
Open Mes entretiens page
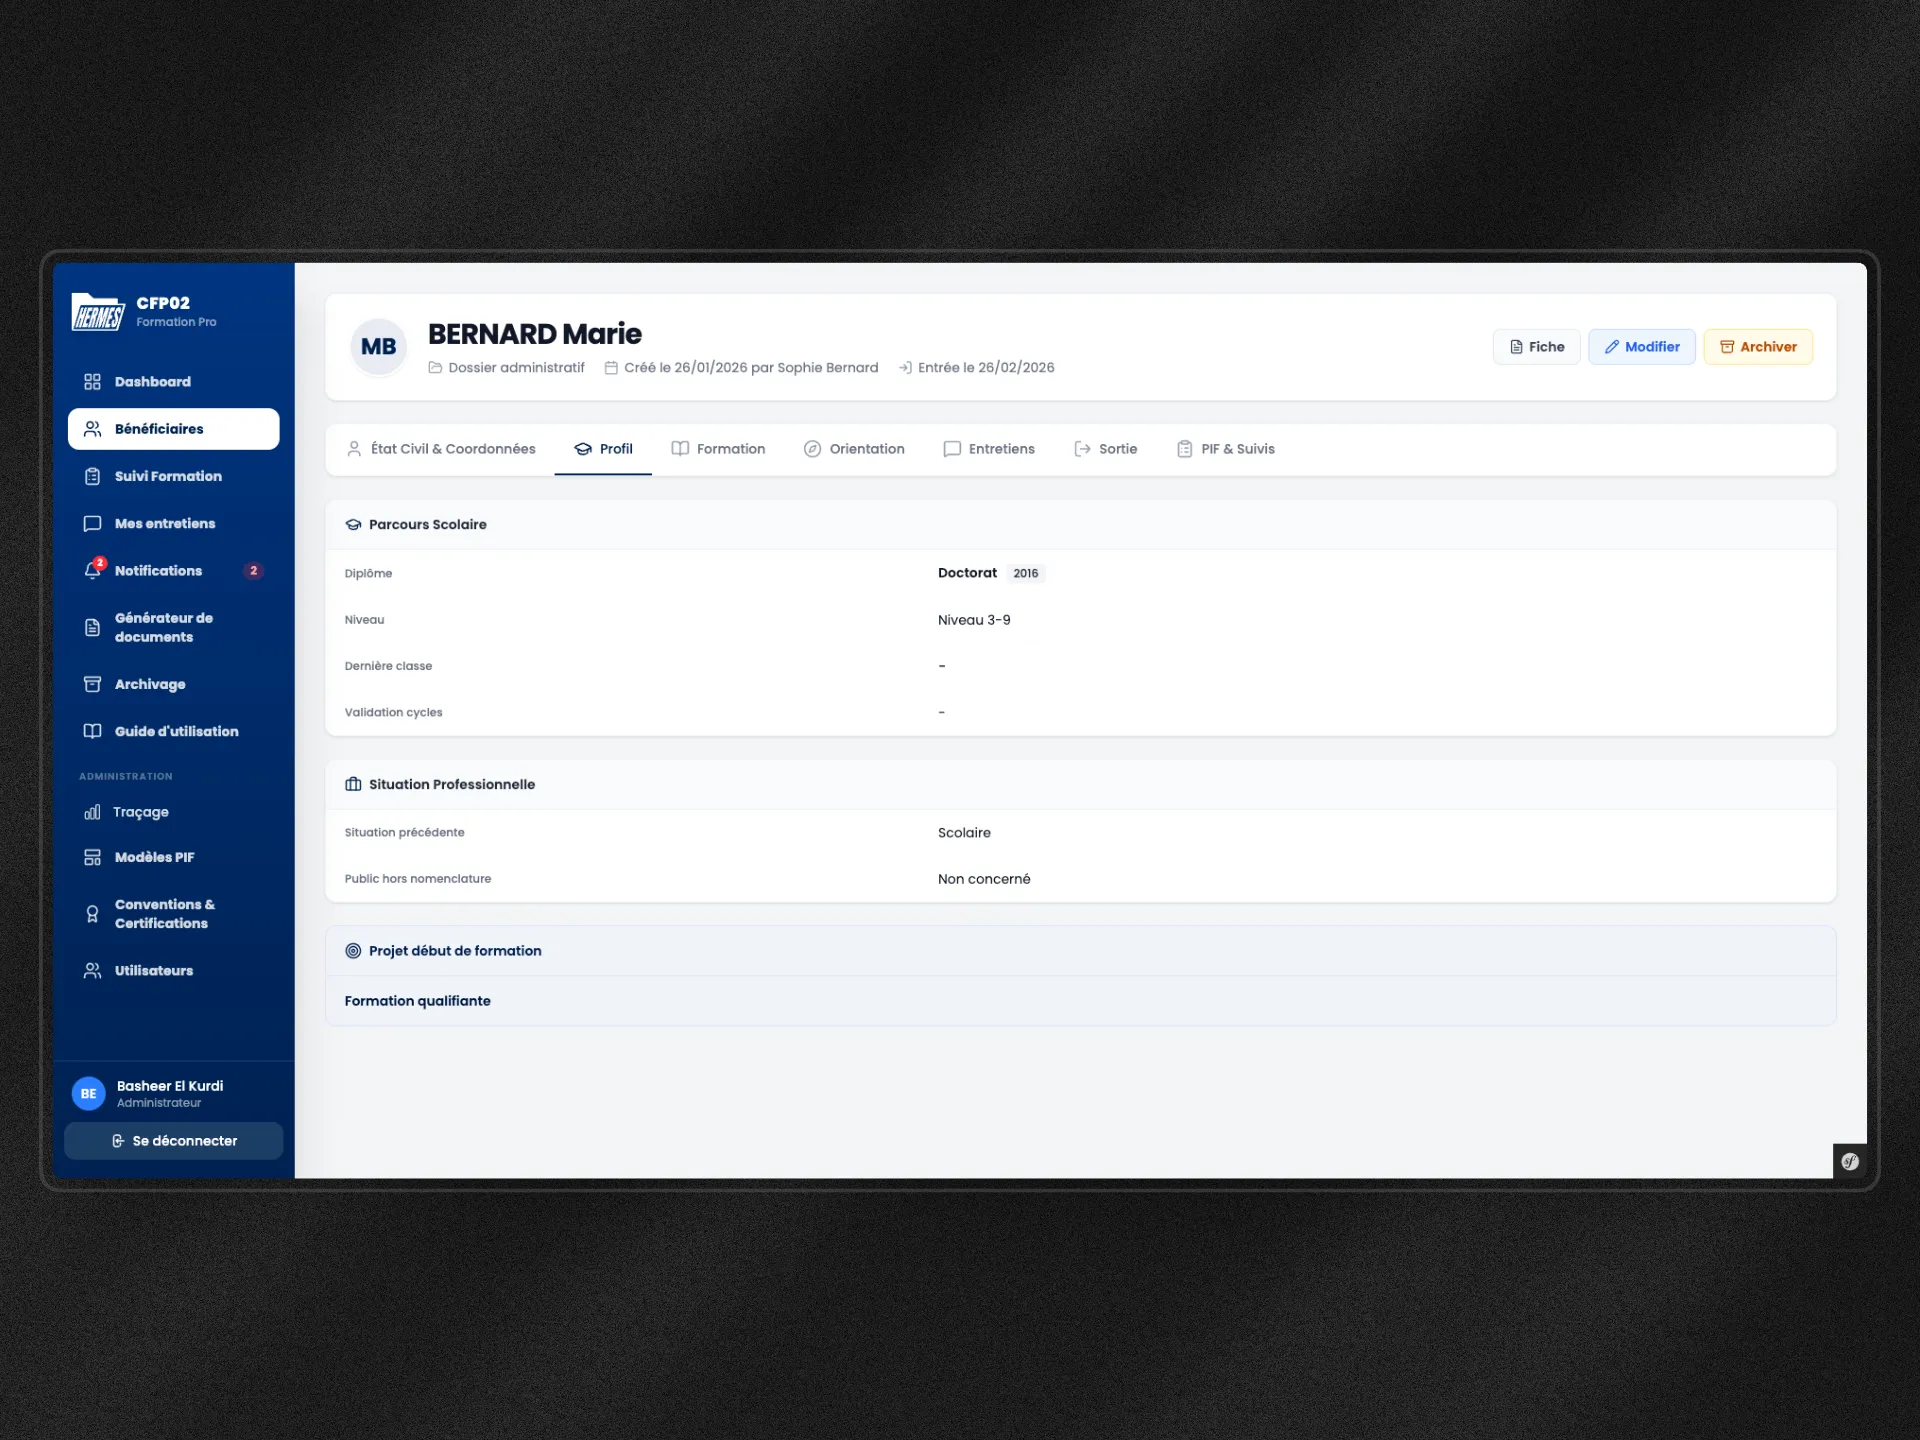pos(173,523)
